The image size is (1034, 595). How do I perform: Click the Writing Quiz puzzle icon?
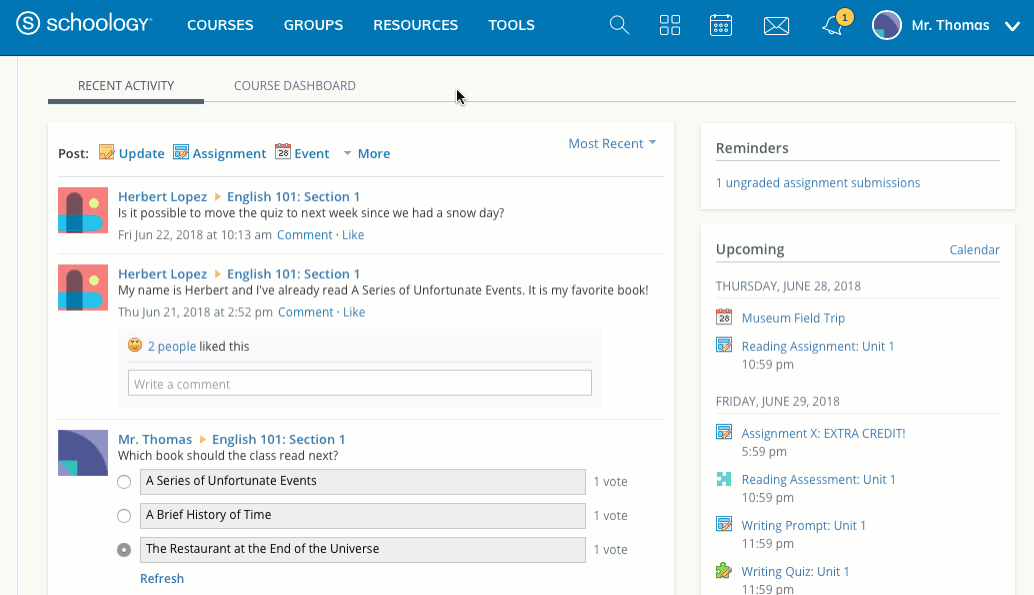click(724, 572)
